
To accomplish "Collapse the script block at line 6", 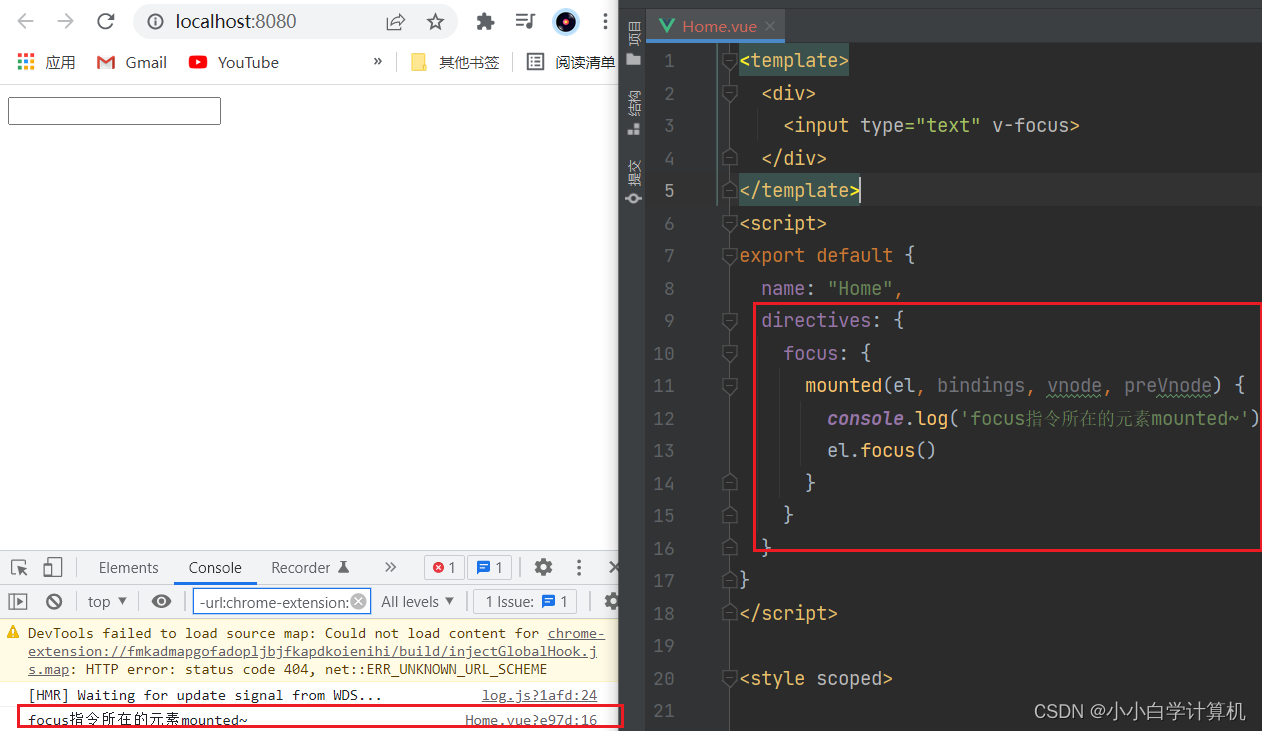I will tap(729, 223).
